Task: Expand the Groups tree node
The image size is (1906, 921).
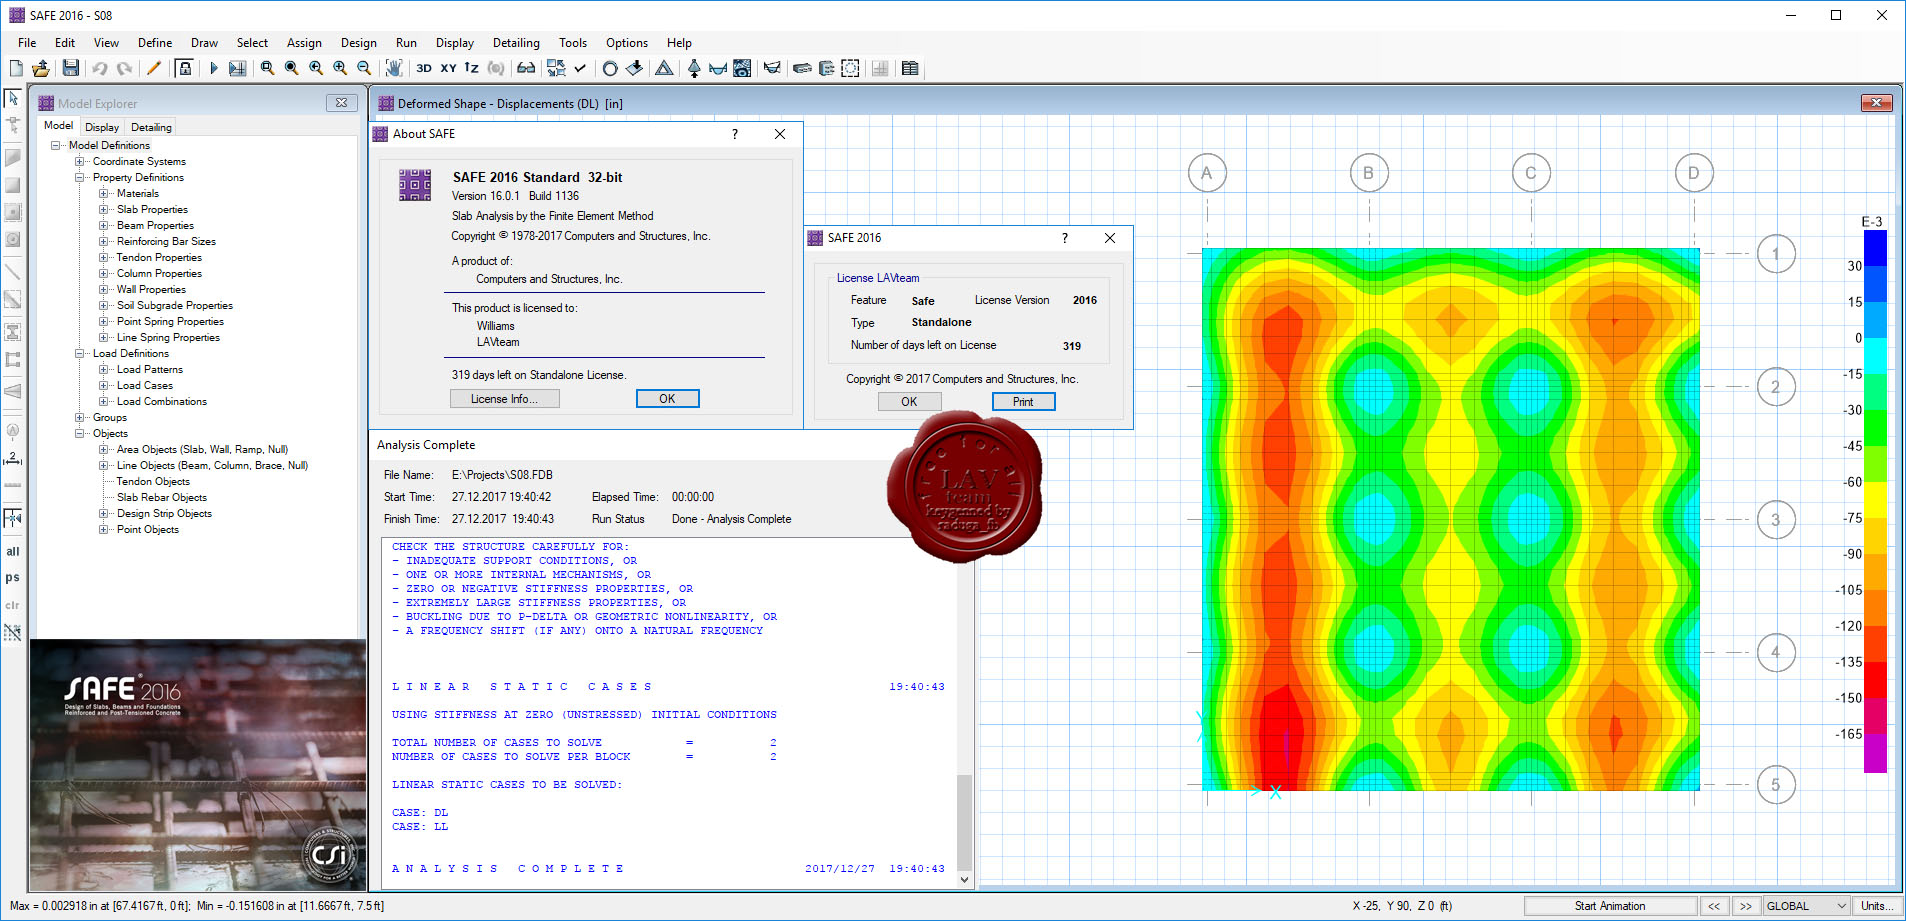Action: pos(80,417)
